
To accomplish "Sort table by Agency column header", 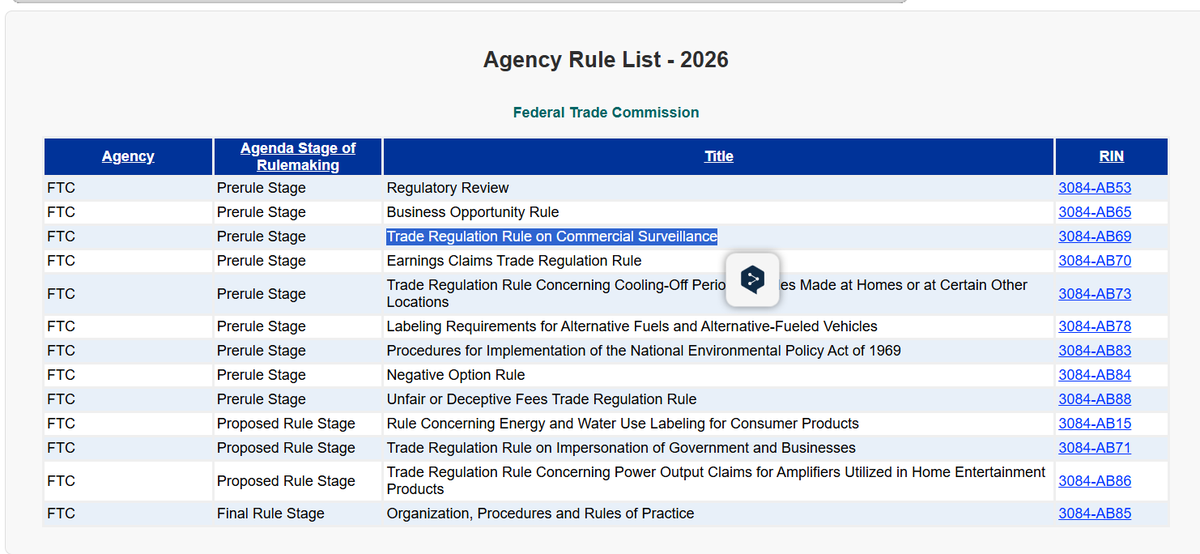I will [x=128, y=156].
